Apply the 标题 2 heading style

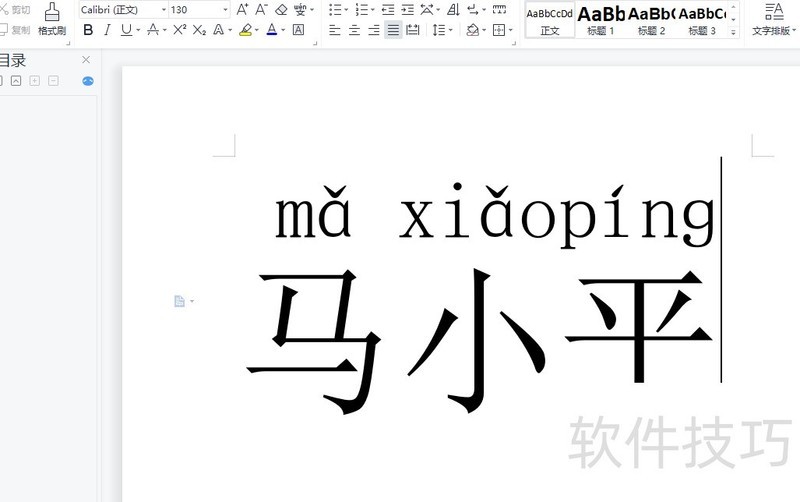coord(652,20)
